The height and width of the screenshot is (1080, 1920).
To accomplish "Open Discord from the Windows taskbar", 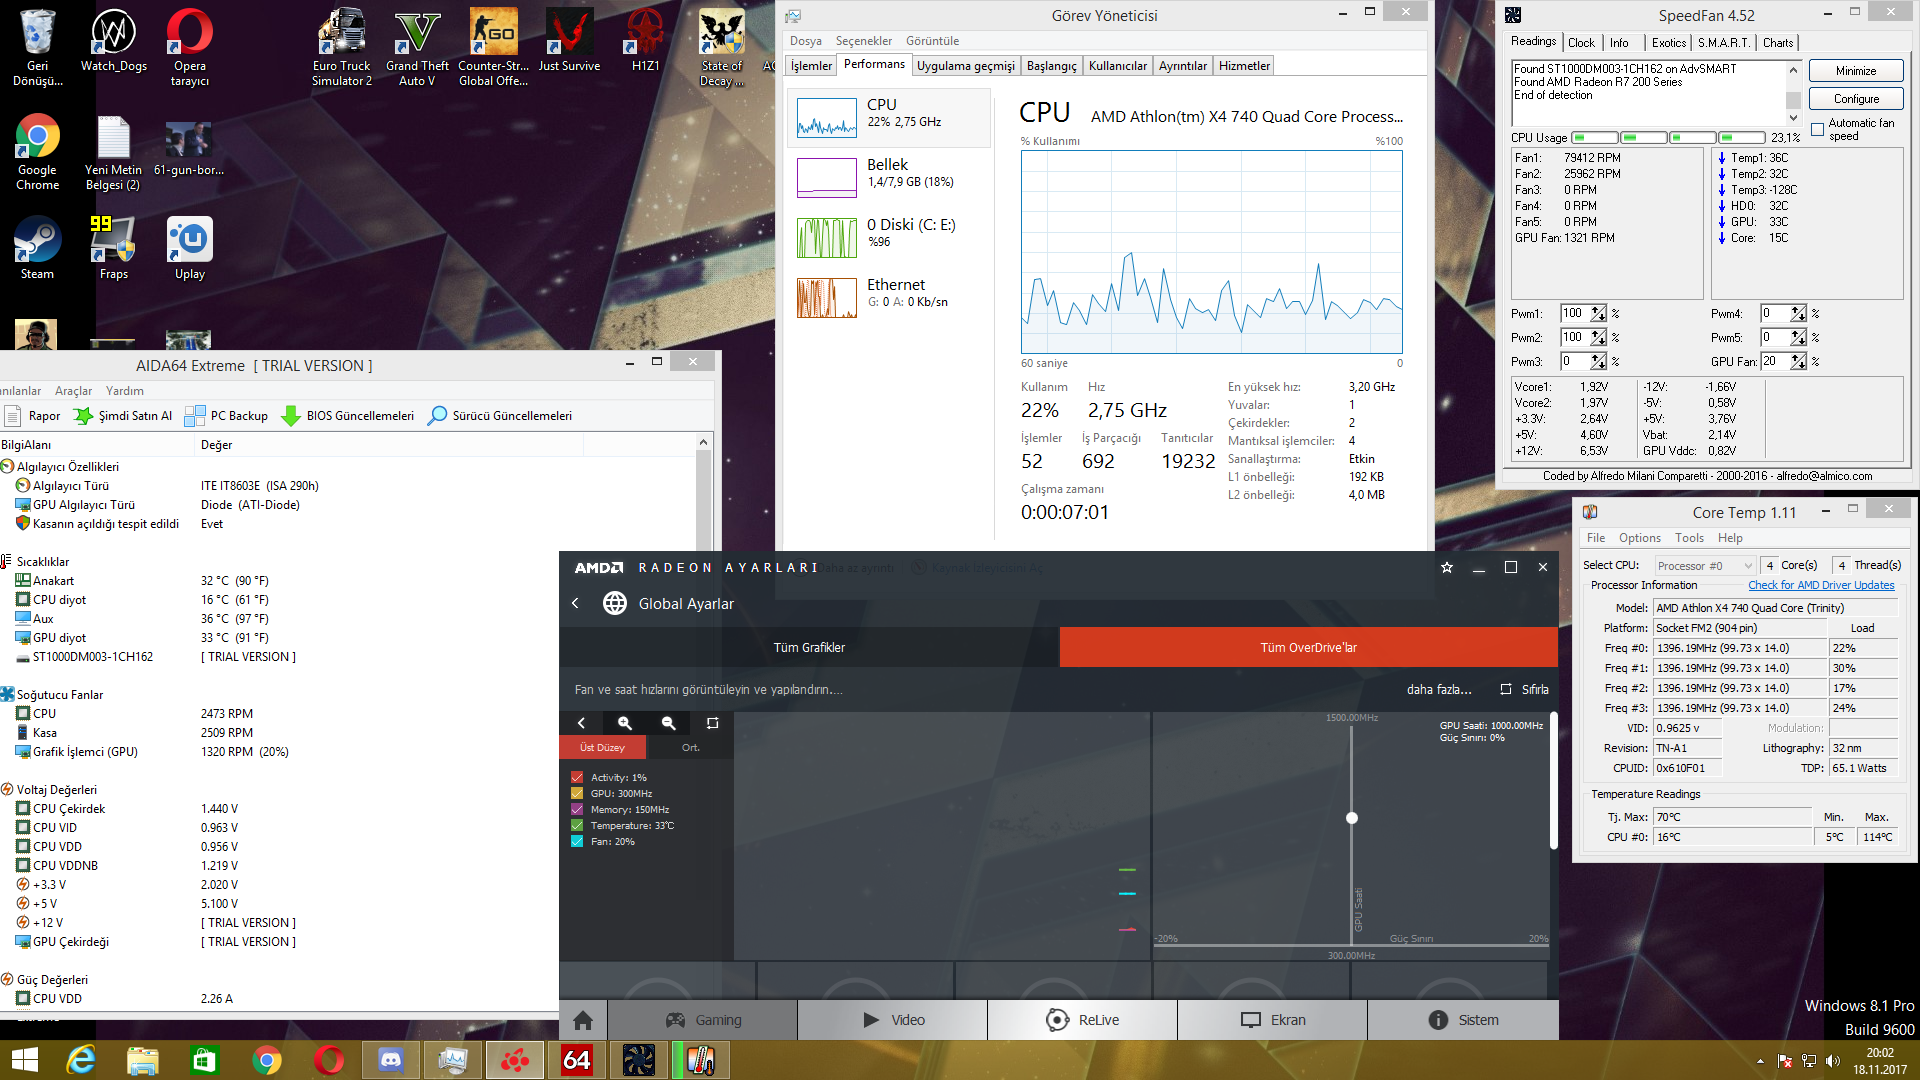I will [391, 1059].
